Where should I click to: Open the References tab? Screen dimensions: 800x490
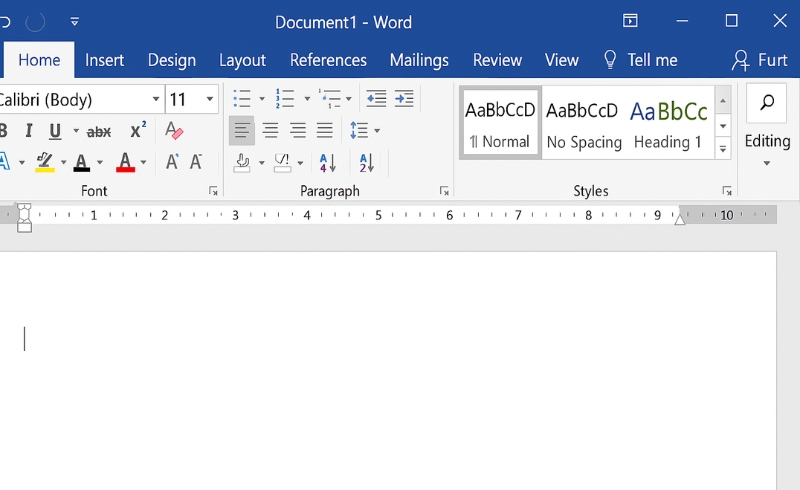[328, 60]
